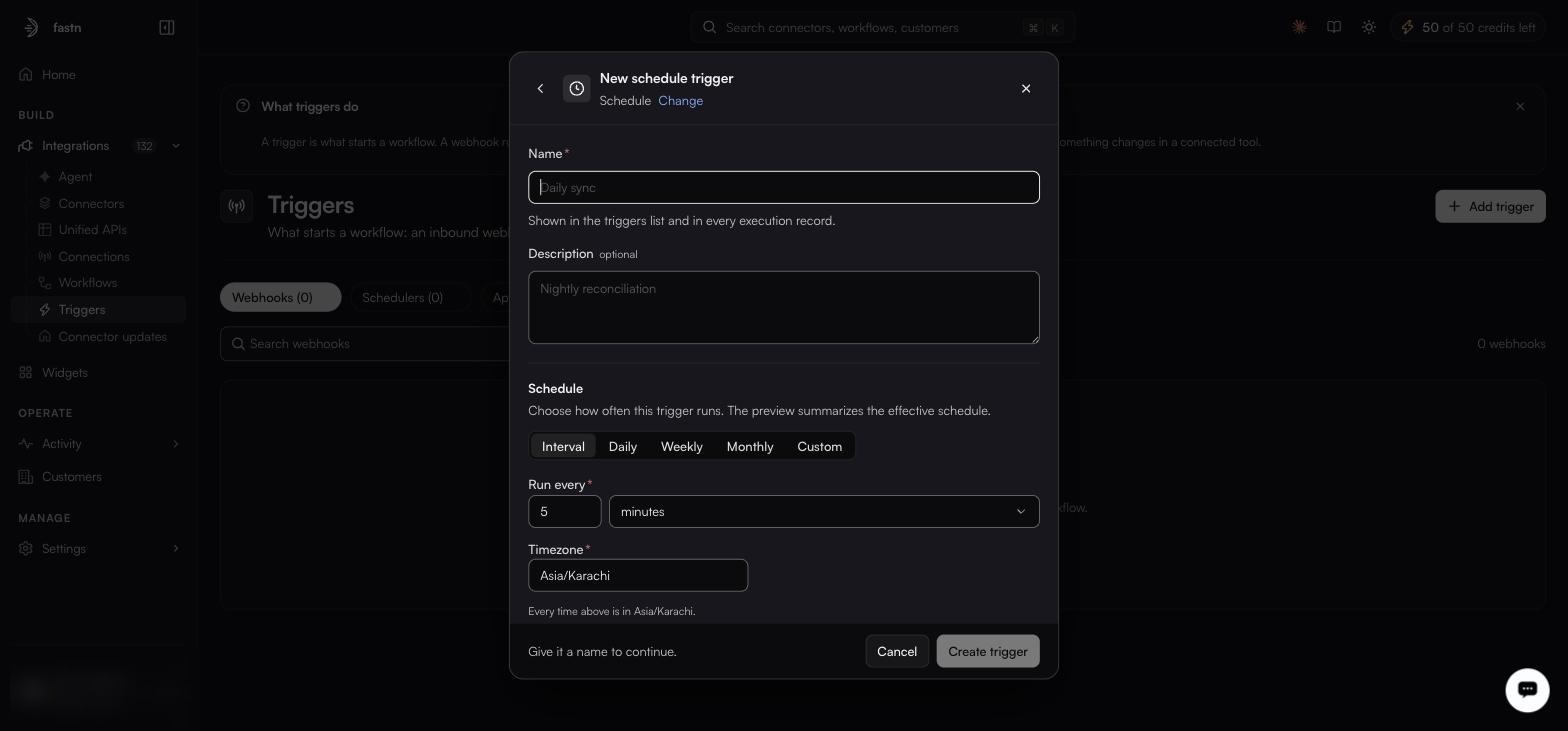Open the chat support bubble
This screenshot has height=731, width=1568.
(1527, 689)
